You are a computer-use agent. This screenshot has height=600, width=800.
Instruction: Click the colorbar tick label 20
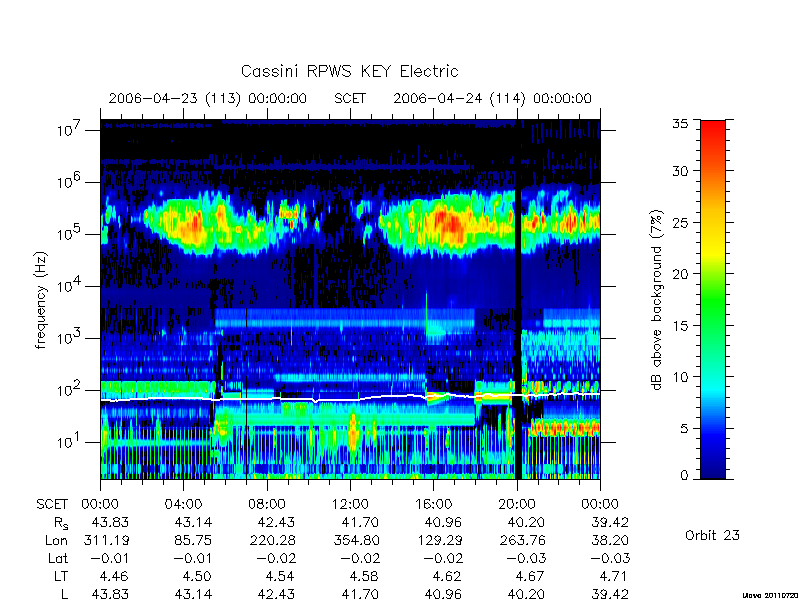coord(681,273)
